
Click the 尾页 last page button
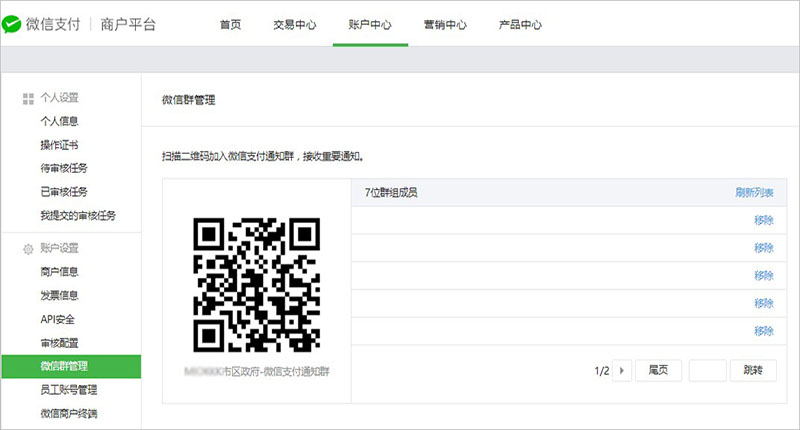click(x=658, y=370)
